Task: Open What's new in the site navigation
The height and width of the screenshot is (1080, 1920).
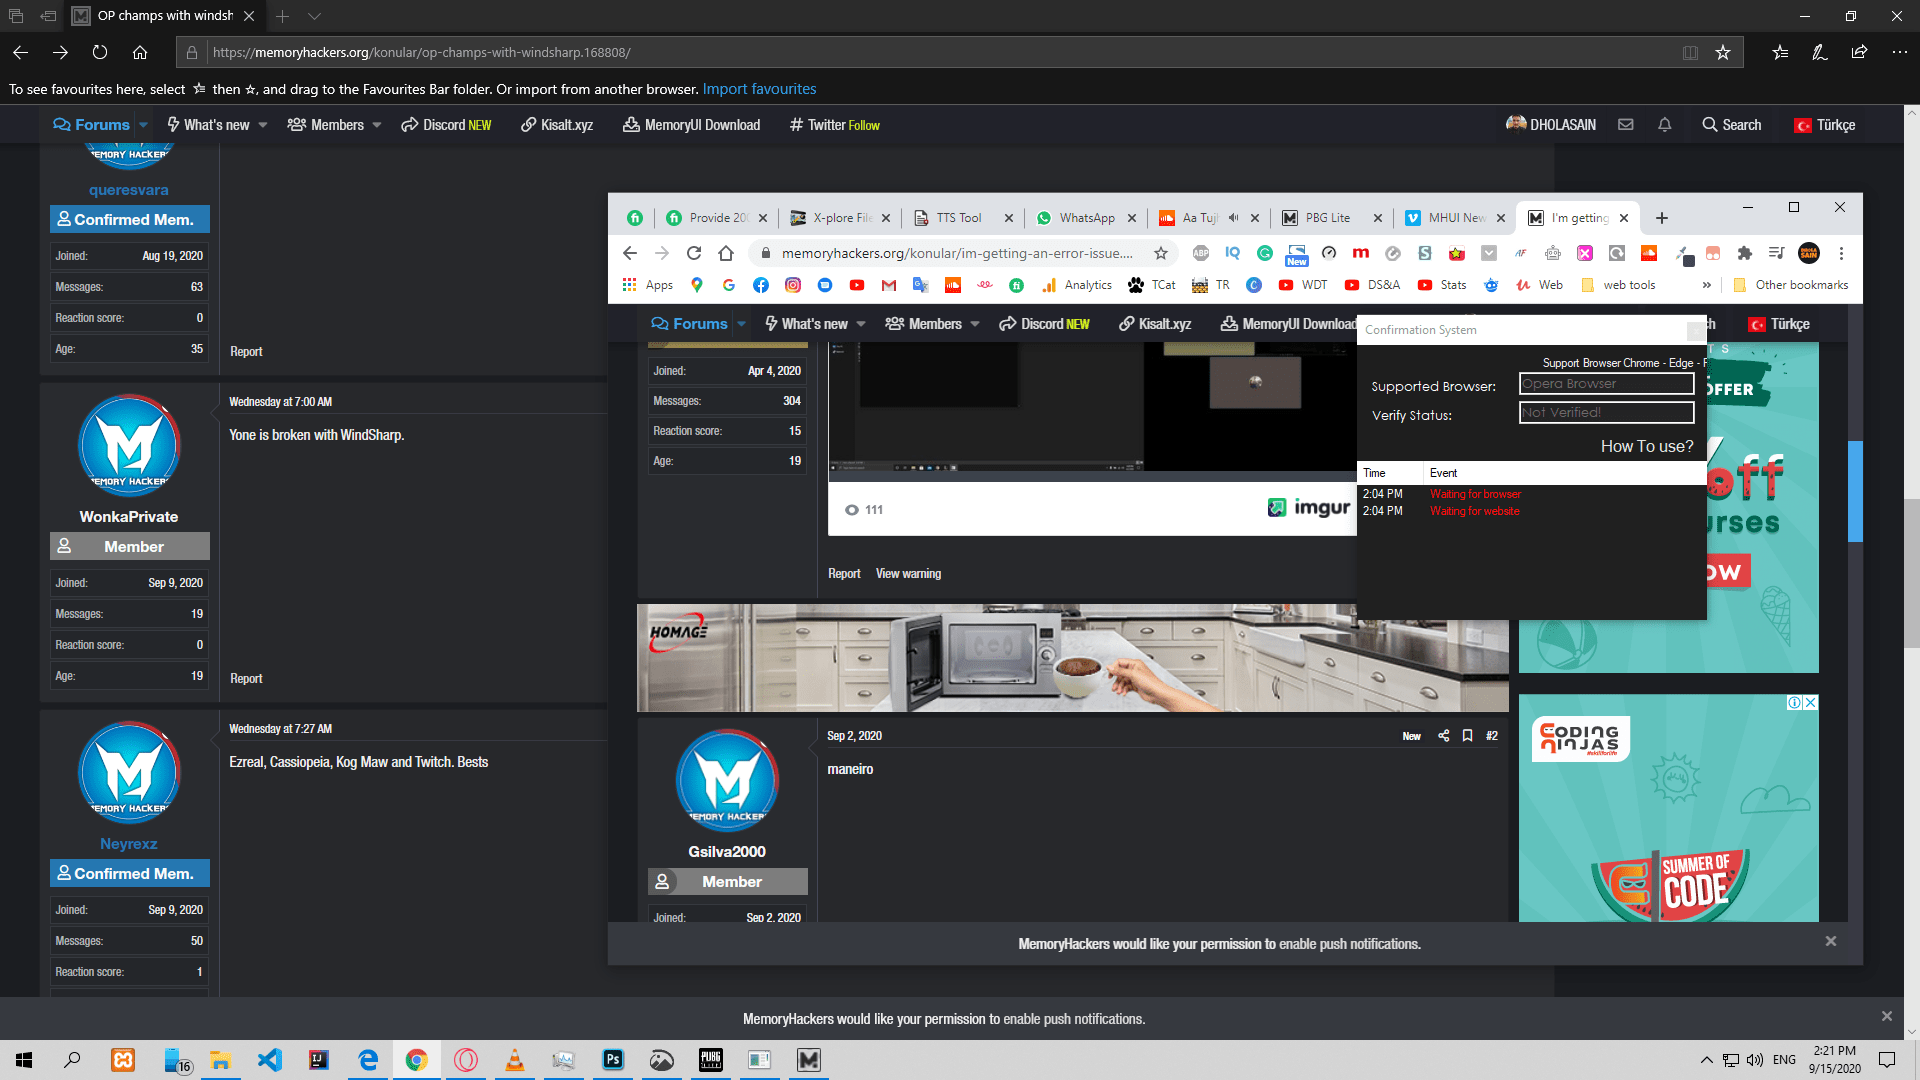Action: (208, 125)
